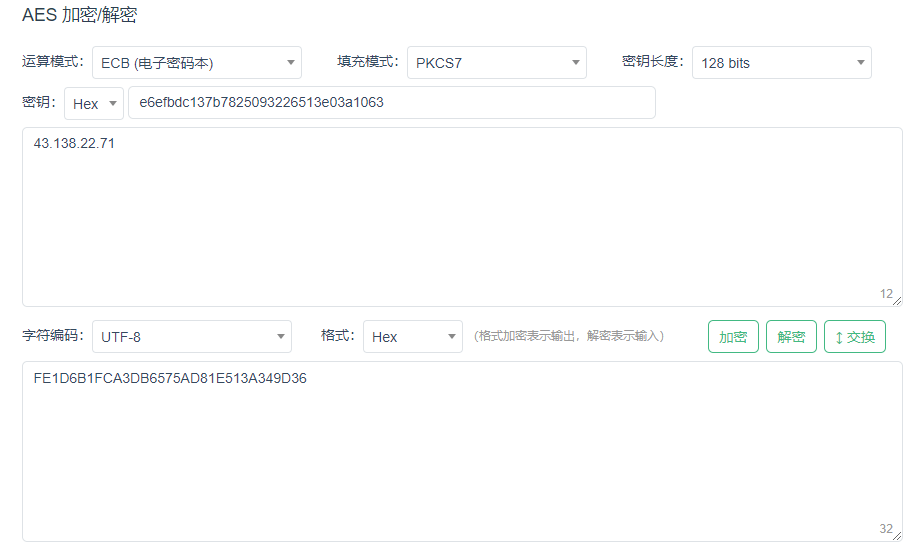
Task: Click the 交换 swap button
Action: (x=855, y=337)
